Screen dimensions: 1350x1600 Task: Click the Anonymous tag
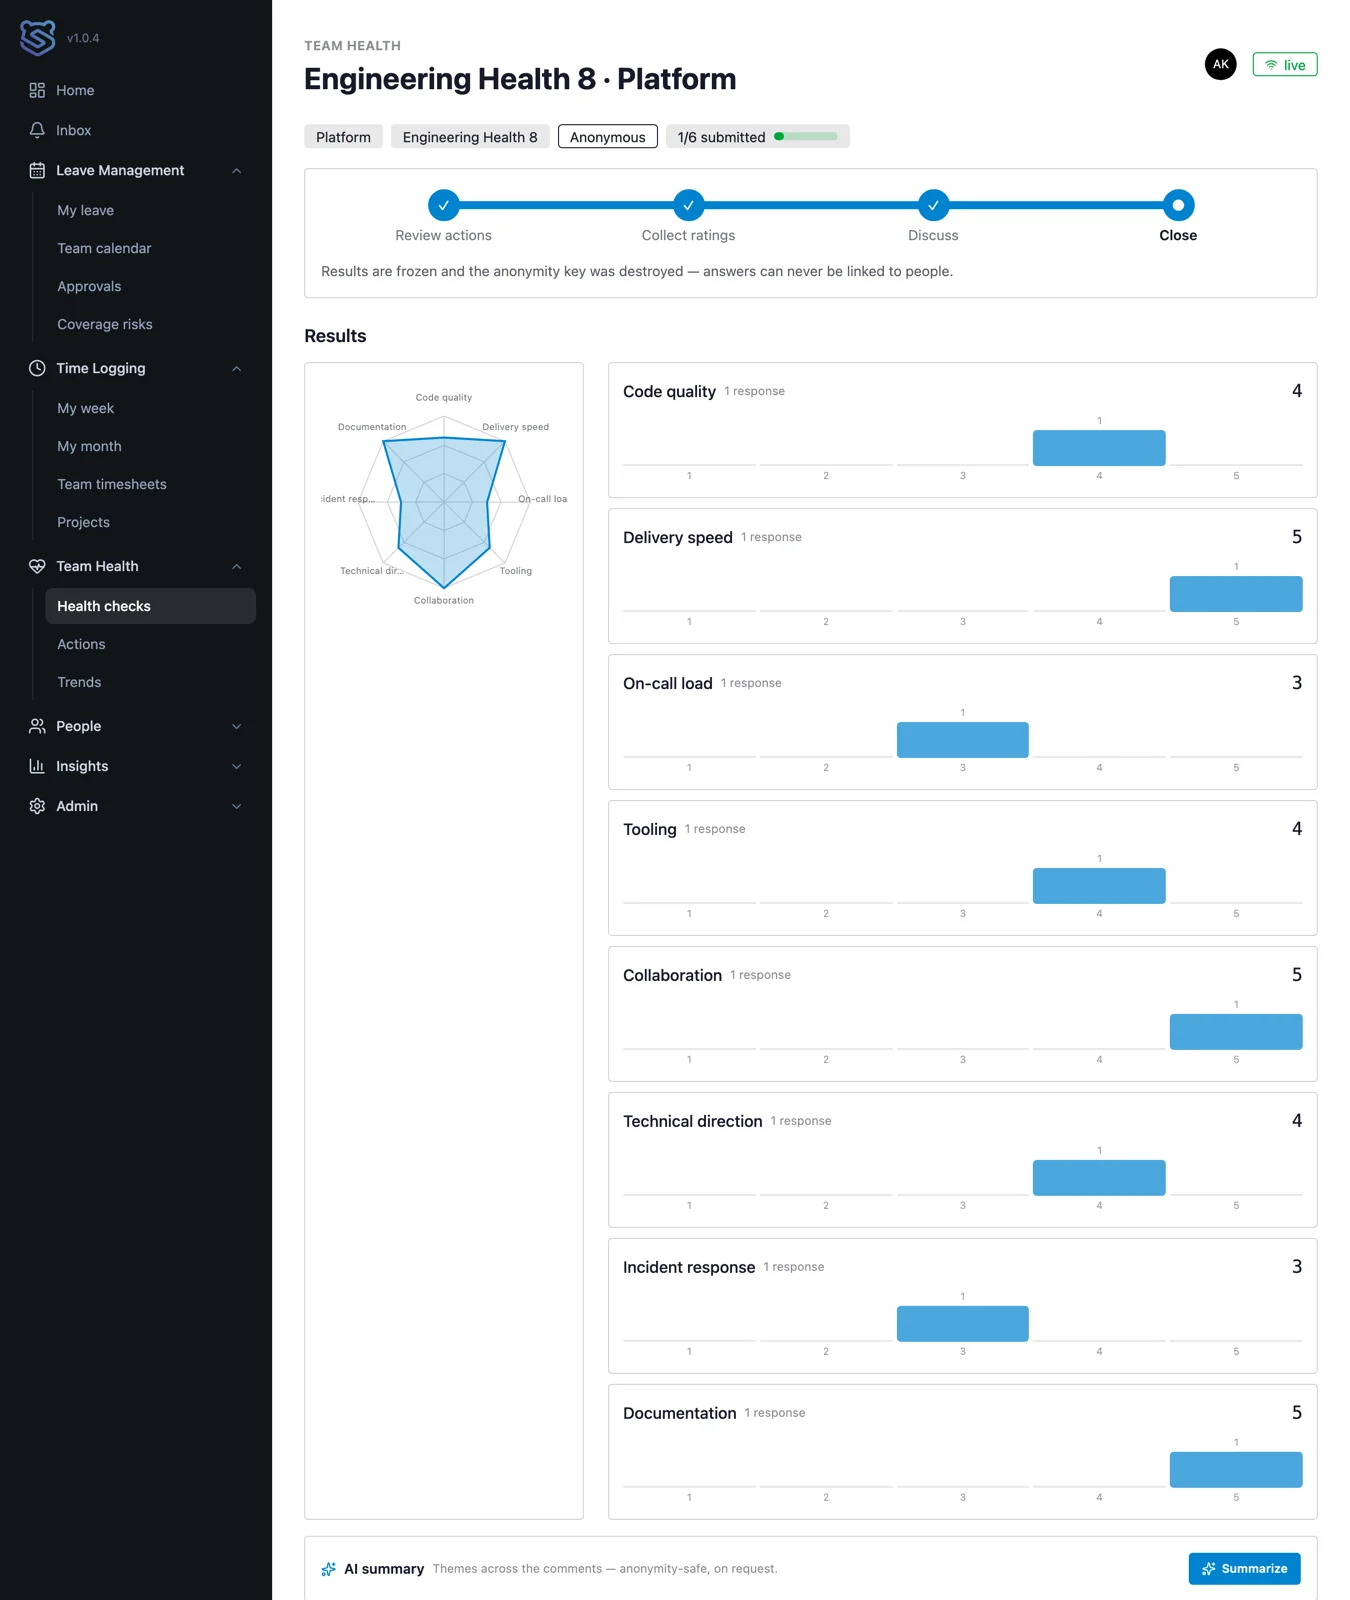click(x=607, y=136)
